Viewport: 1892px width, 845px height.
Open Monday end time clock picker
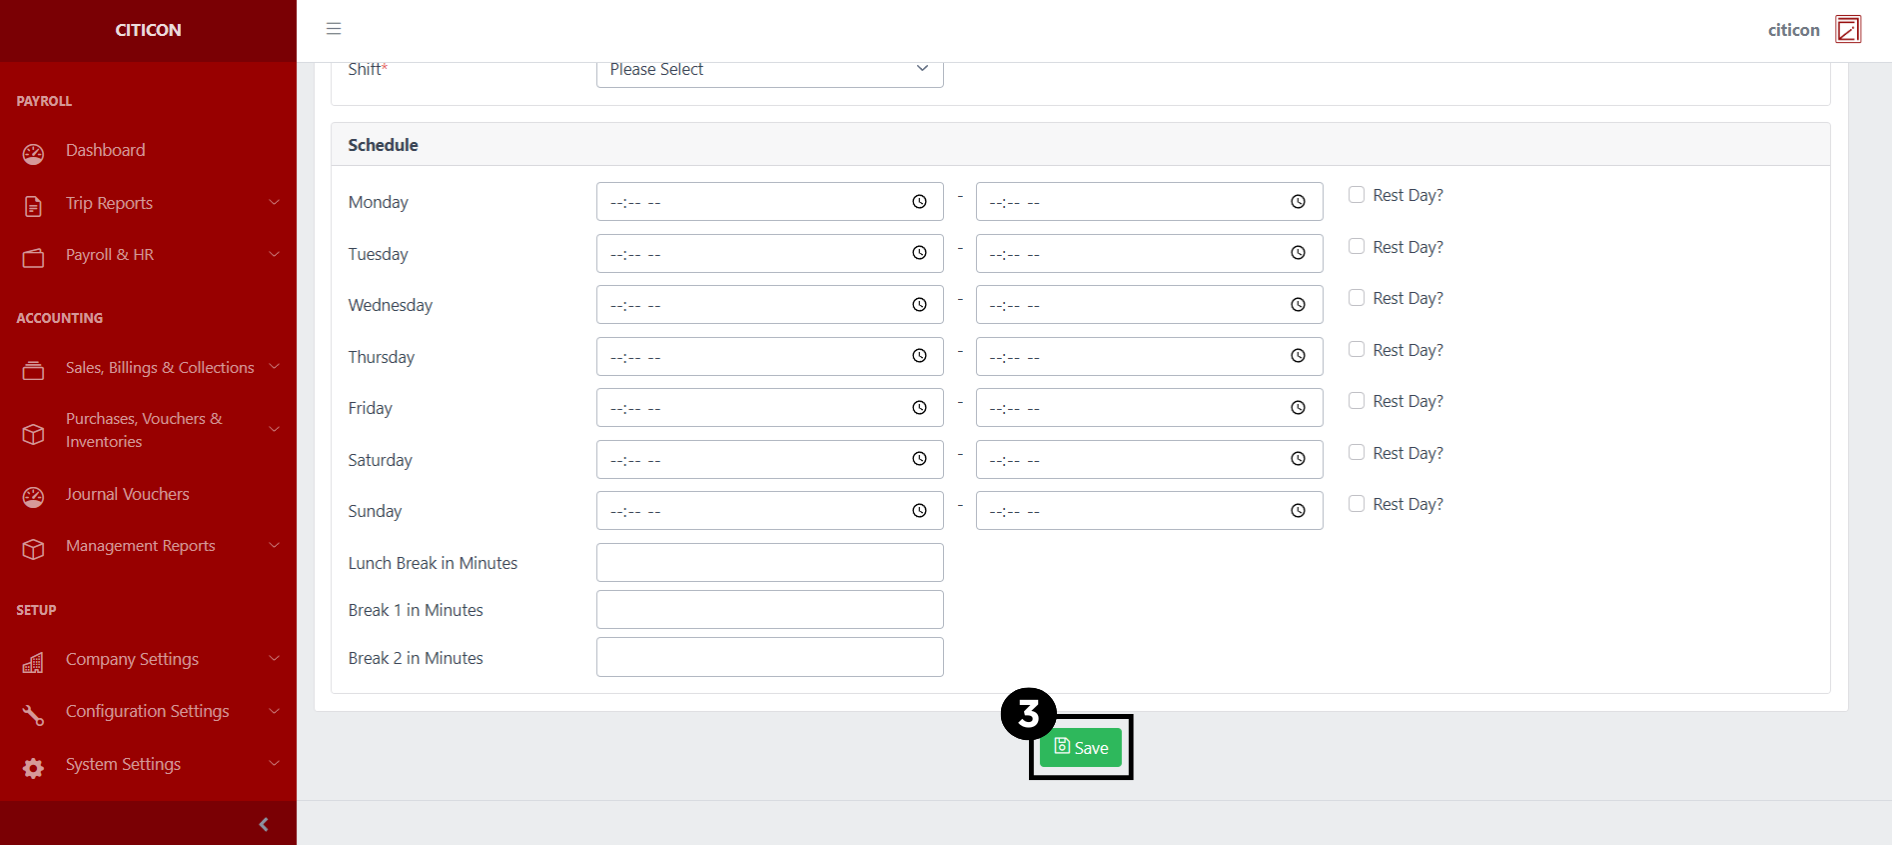1298,202
